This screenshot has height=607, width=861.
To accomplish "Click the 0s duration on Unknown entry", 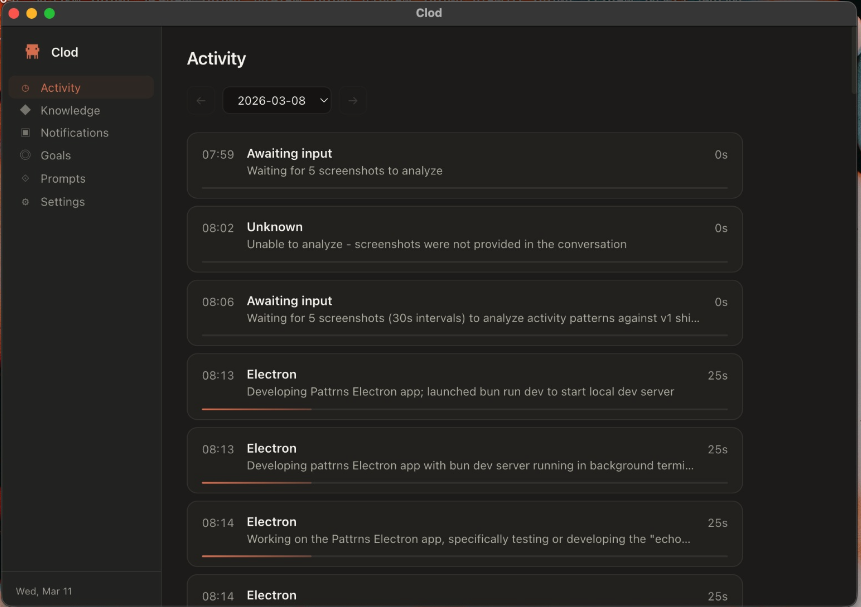I will [x=721, y=228].
